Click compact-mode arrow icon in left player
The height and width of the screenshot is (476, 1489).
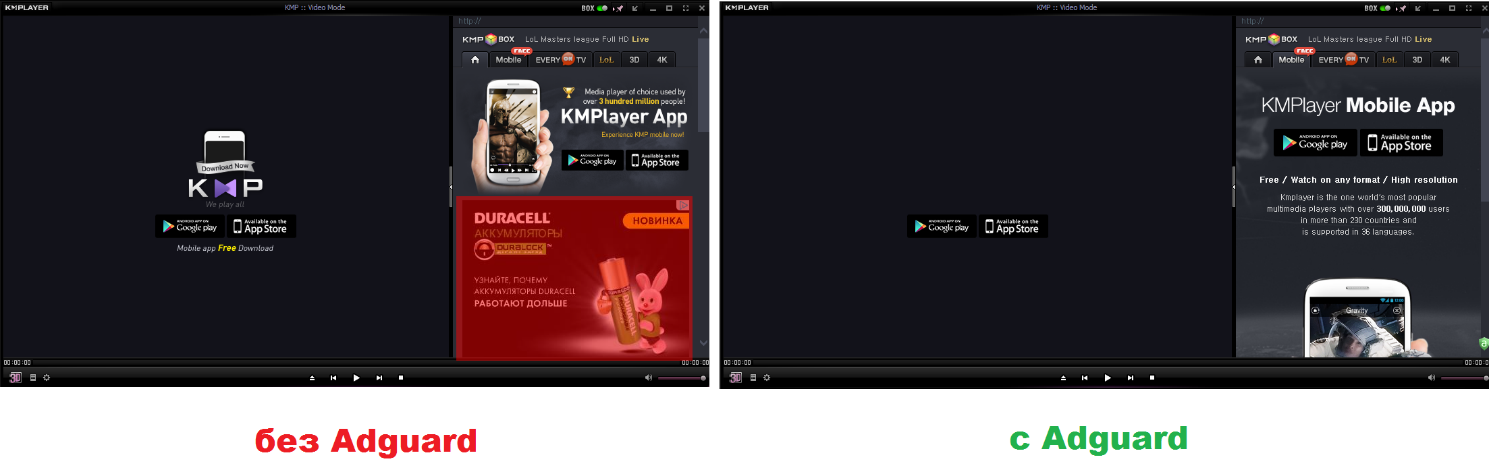tap(636, 7)
